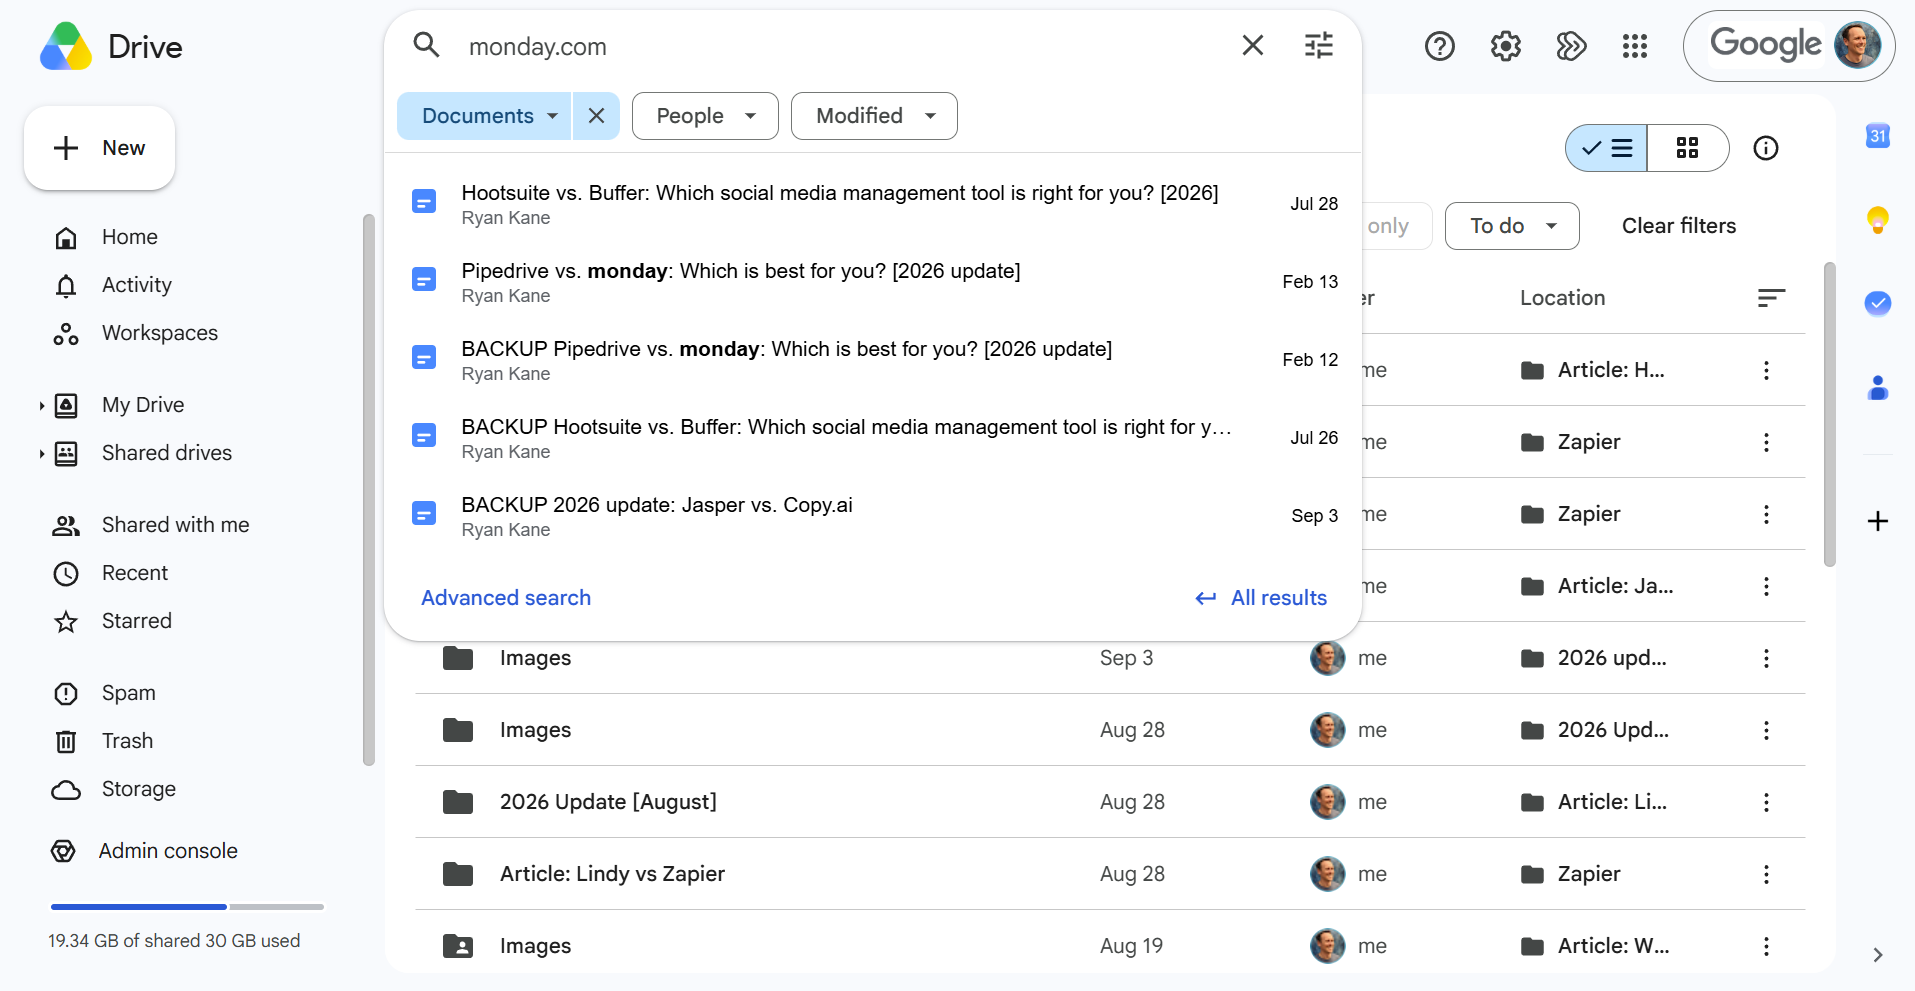
Task: Open Workspaces in sidebar
Action: tap(160, 333)
